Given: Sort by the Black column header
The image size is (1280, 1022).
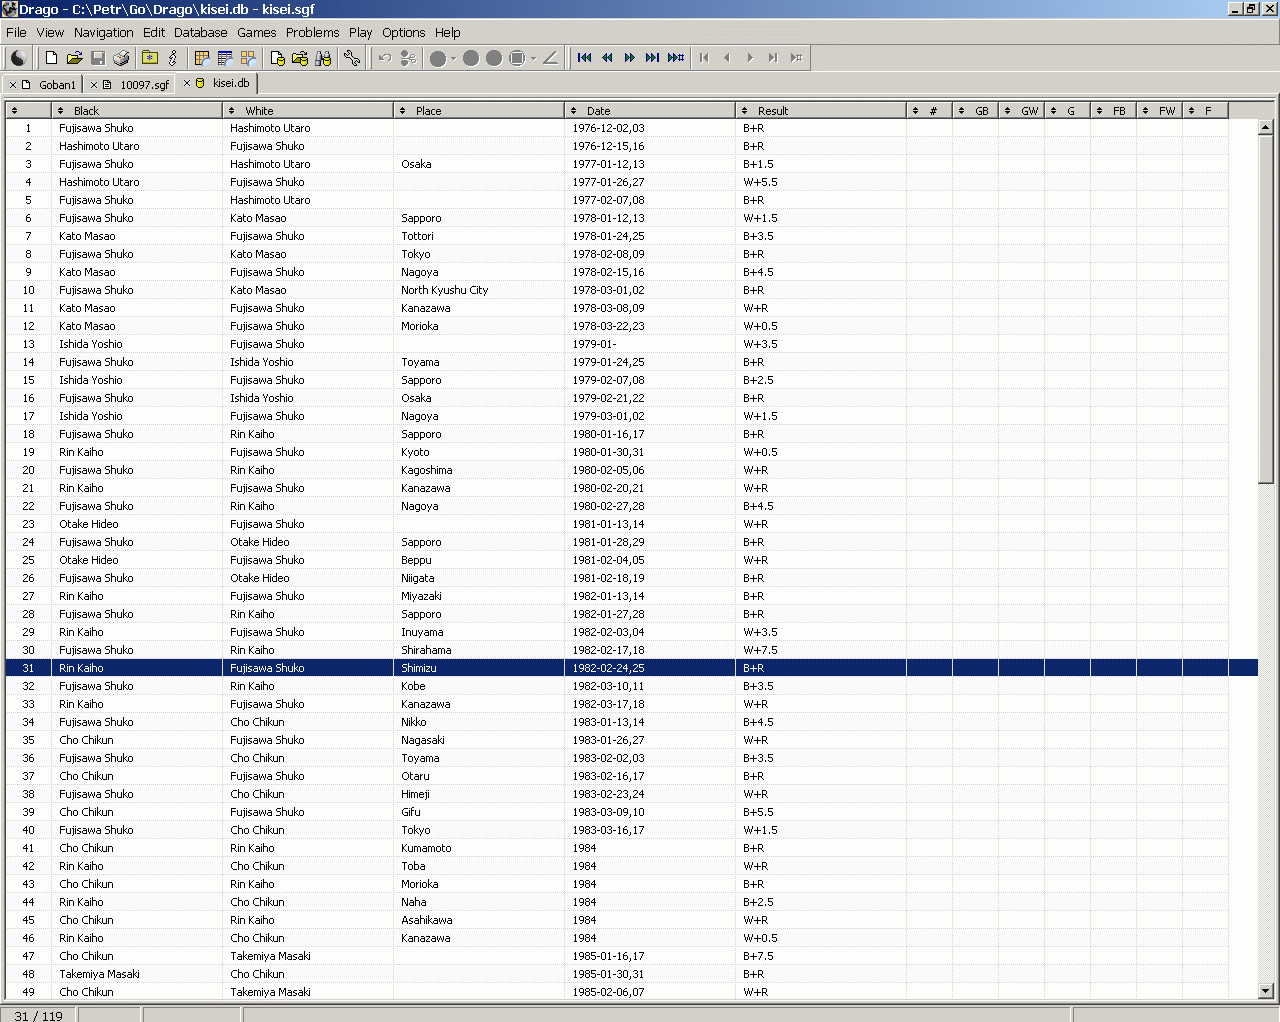Looking at the screenshot, I should pyautogui.click(x=86, y=111).
